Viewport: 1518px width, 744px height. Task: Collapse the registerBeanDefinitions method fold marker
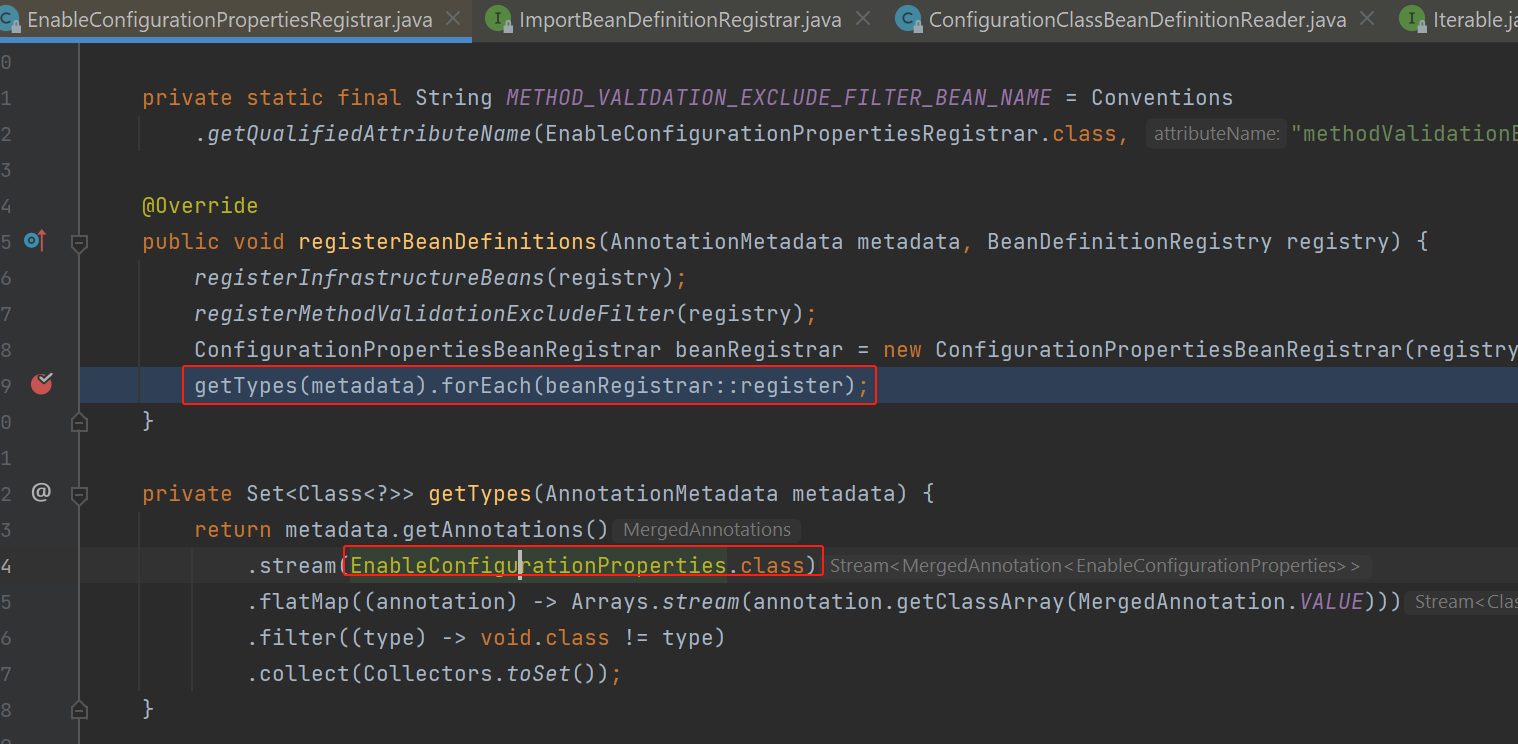pos(80,242)
